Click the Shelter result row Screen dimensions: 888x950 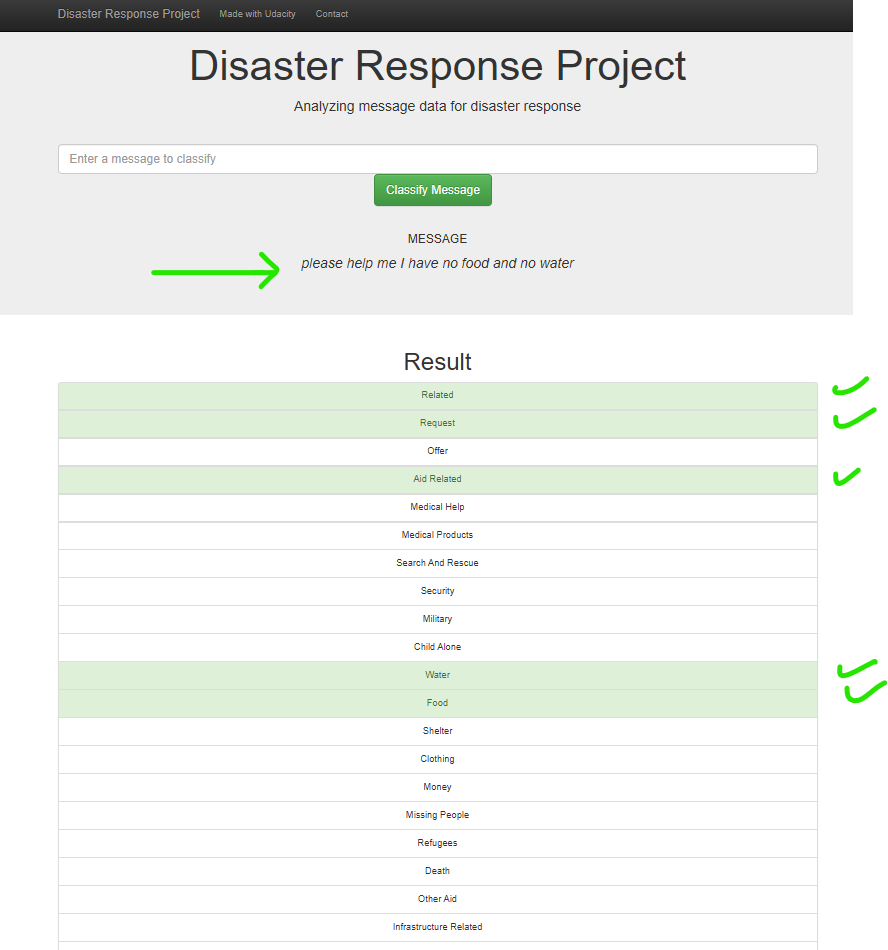pyautogui.click(x=437, y=731)
